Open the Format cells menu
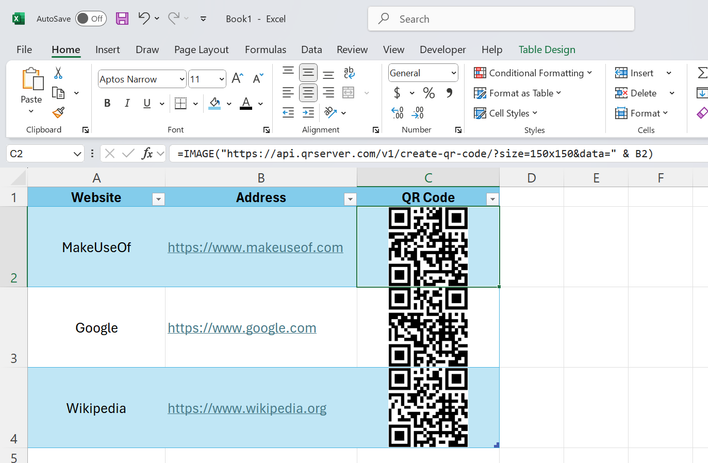The image size is (708, 463). click(641, 113)
